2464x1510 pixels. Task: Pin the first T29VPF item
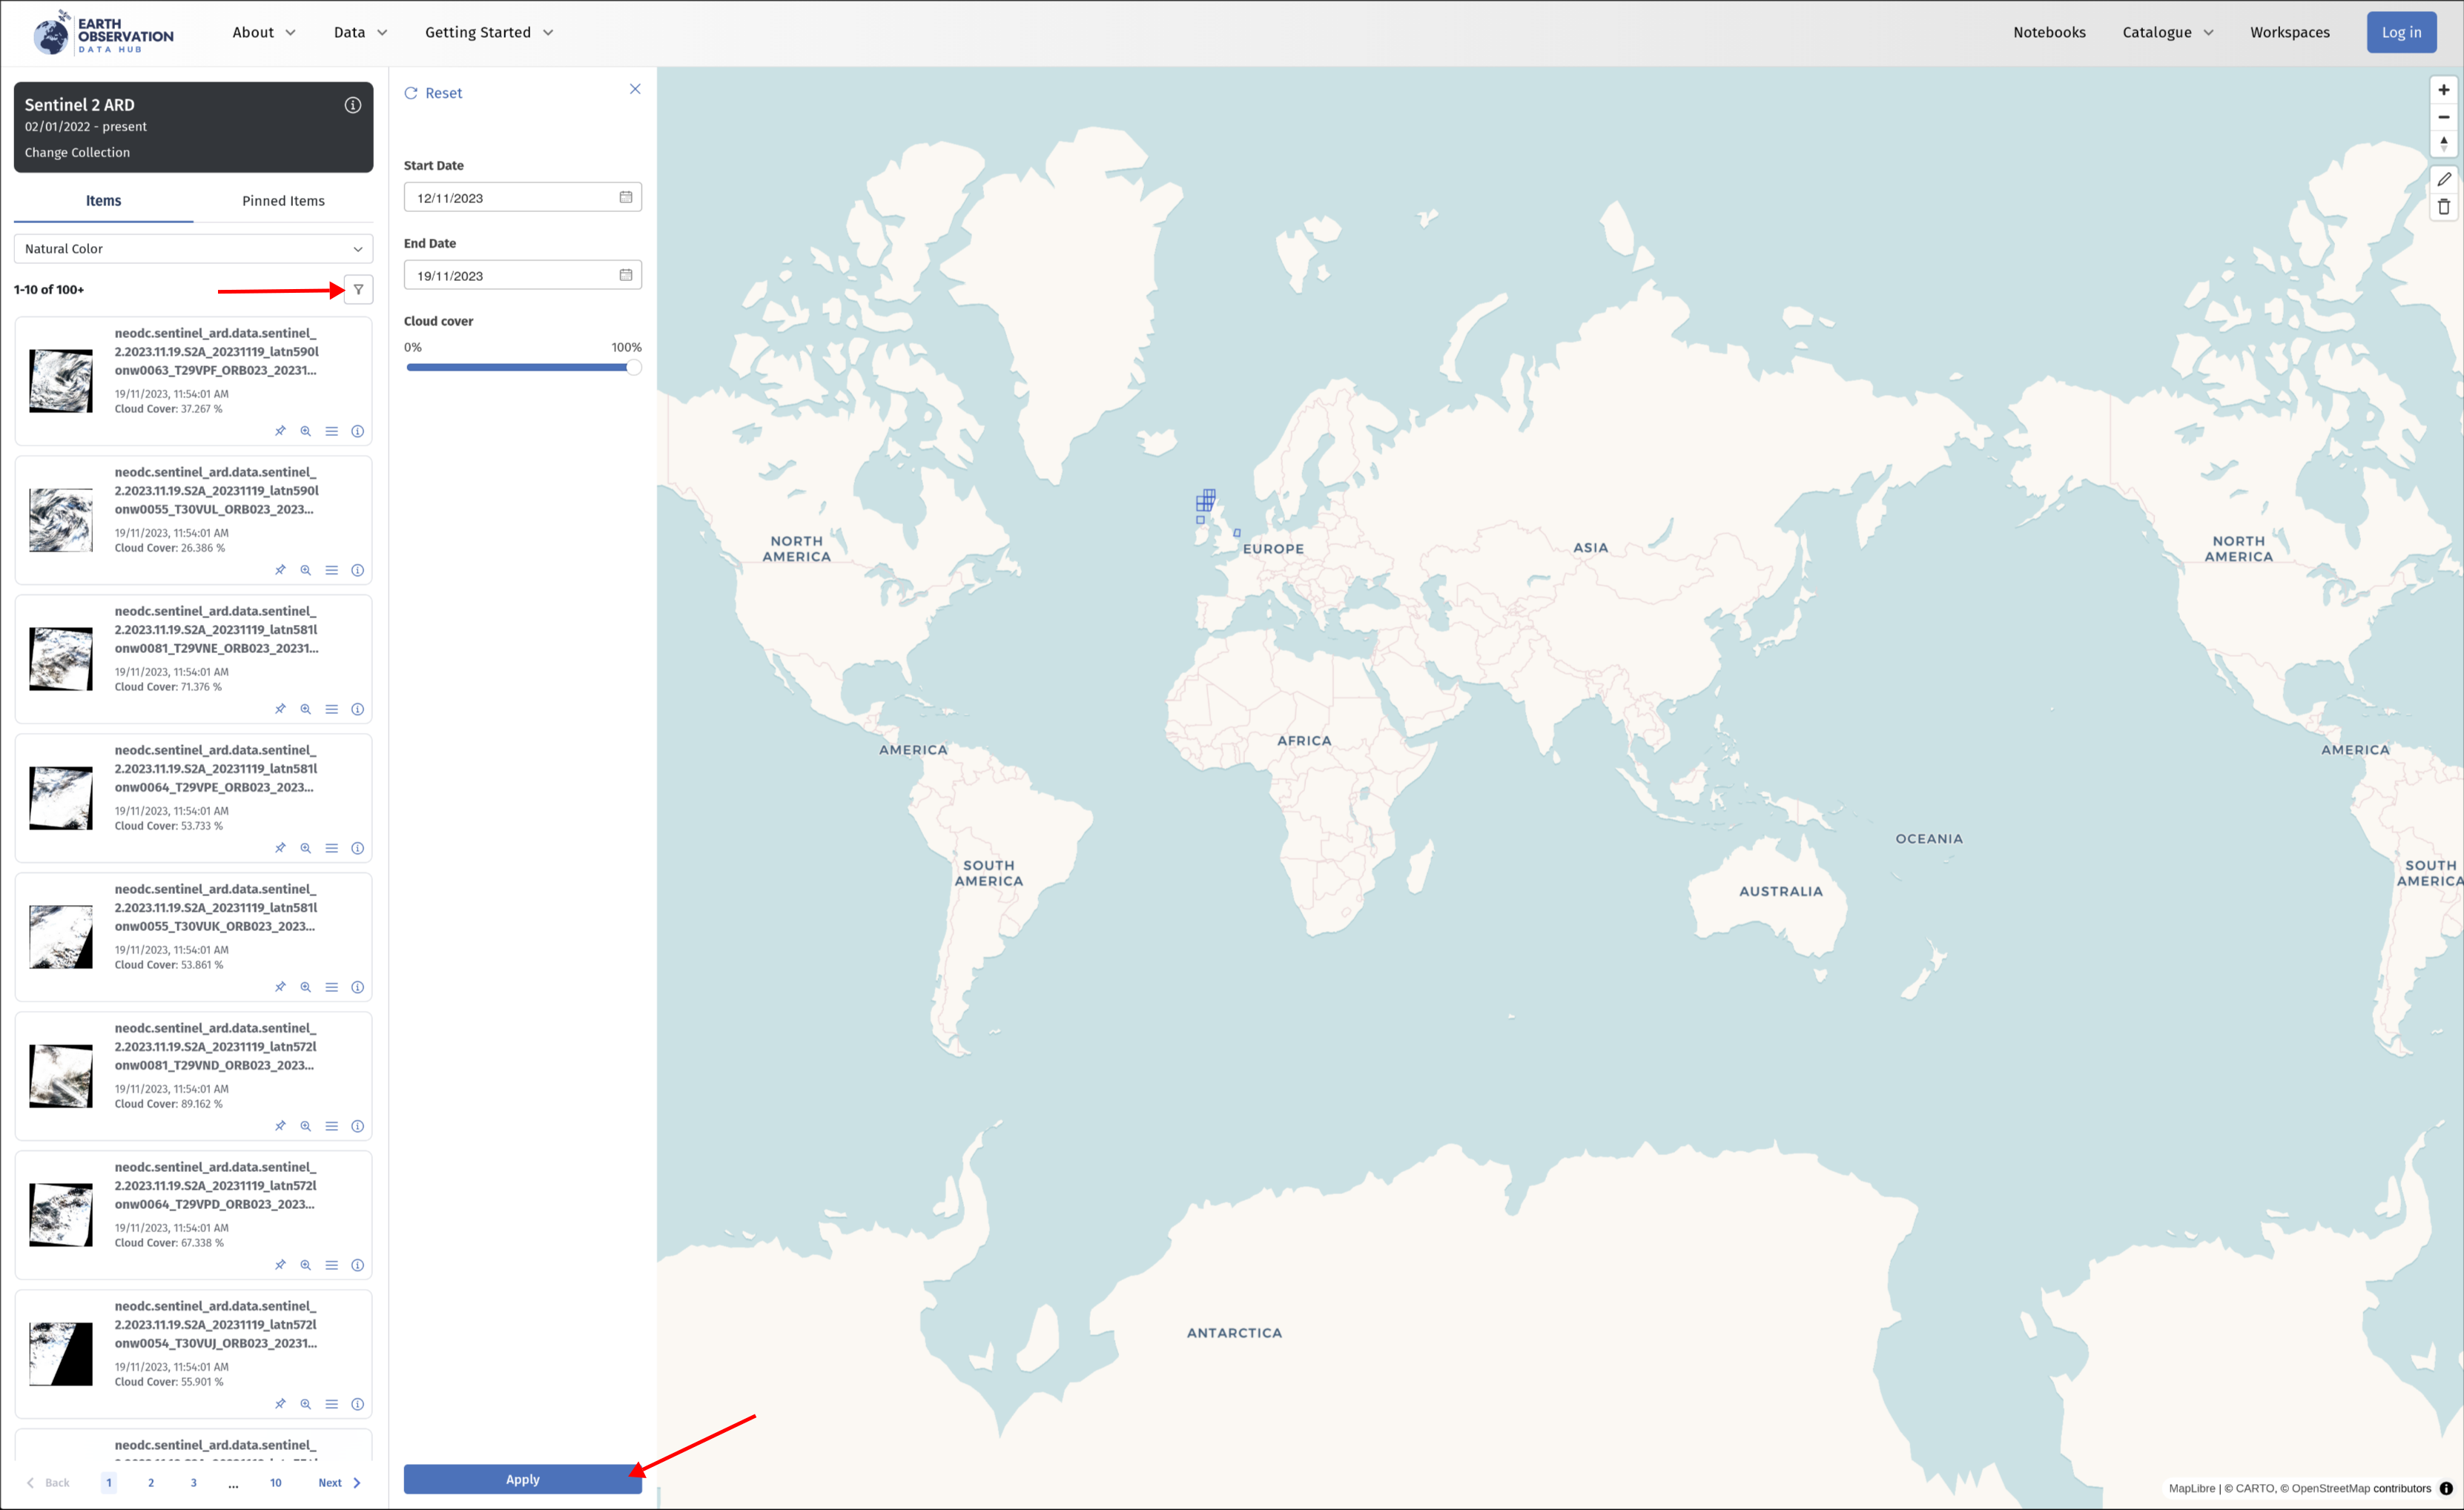click(x=280, y=431)
